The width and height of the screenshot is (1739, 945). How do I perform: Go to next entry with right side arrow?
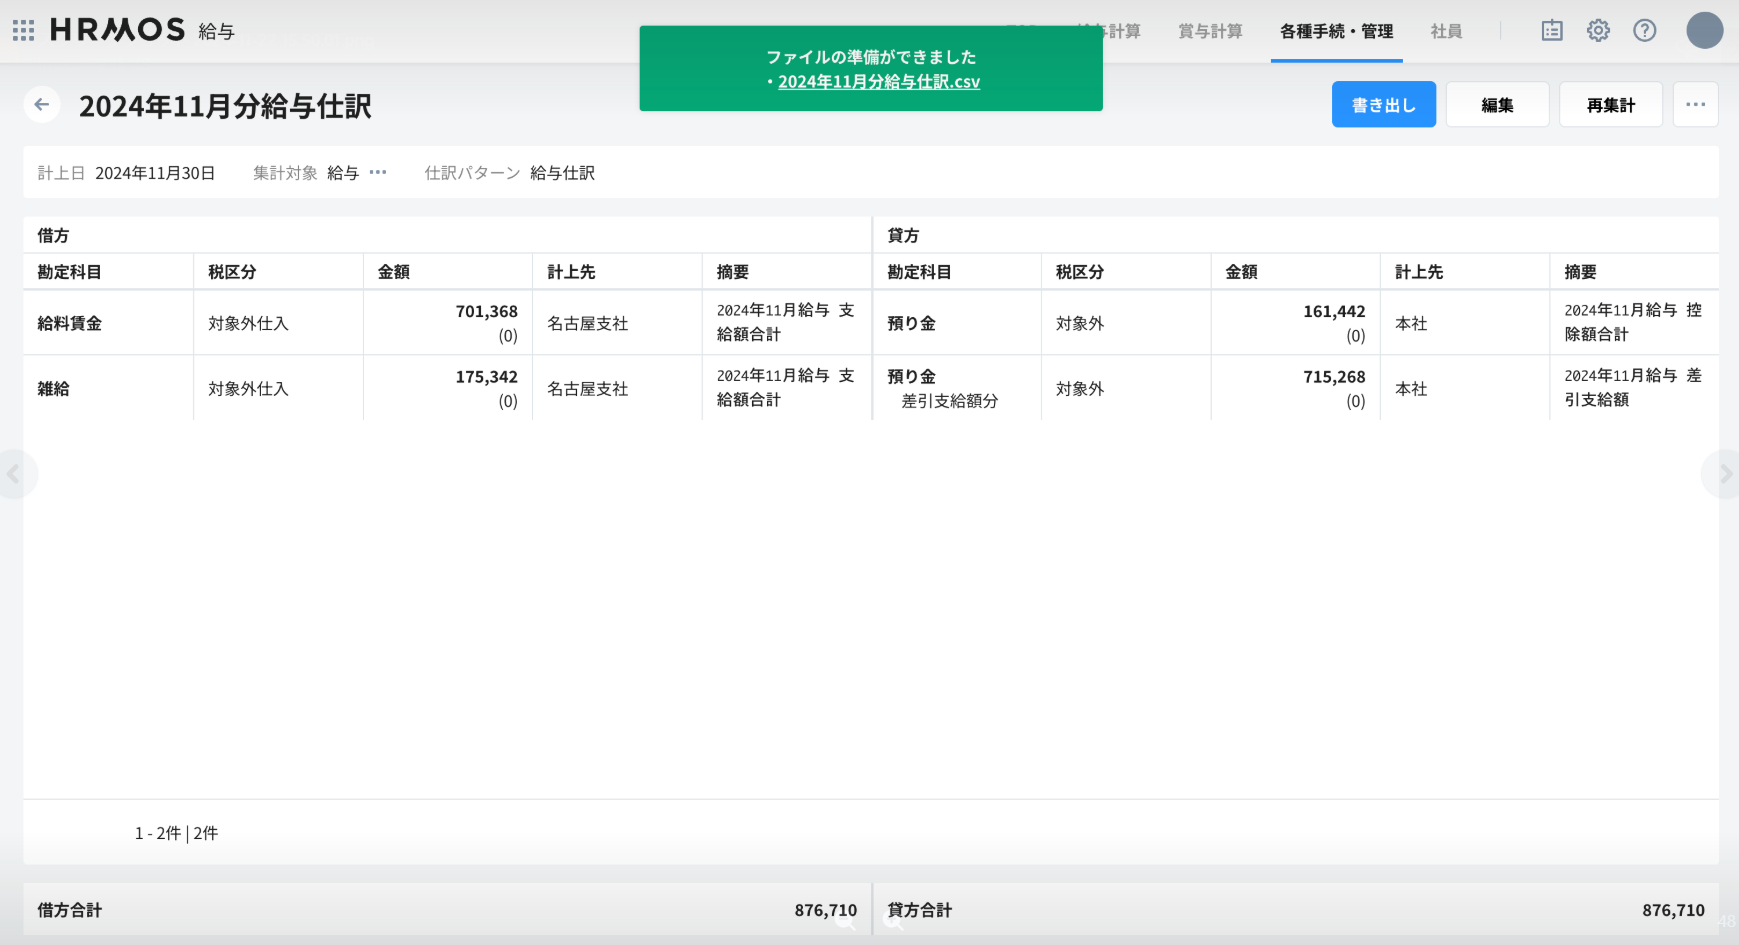(x=1724, y=474)
